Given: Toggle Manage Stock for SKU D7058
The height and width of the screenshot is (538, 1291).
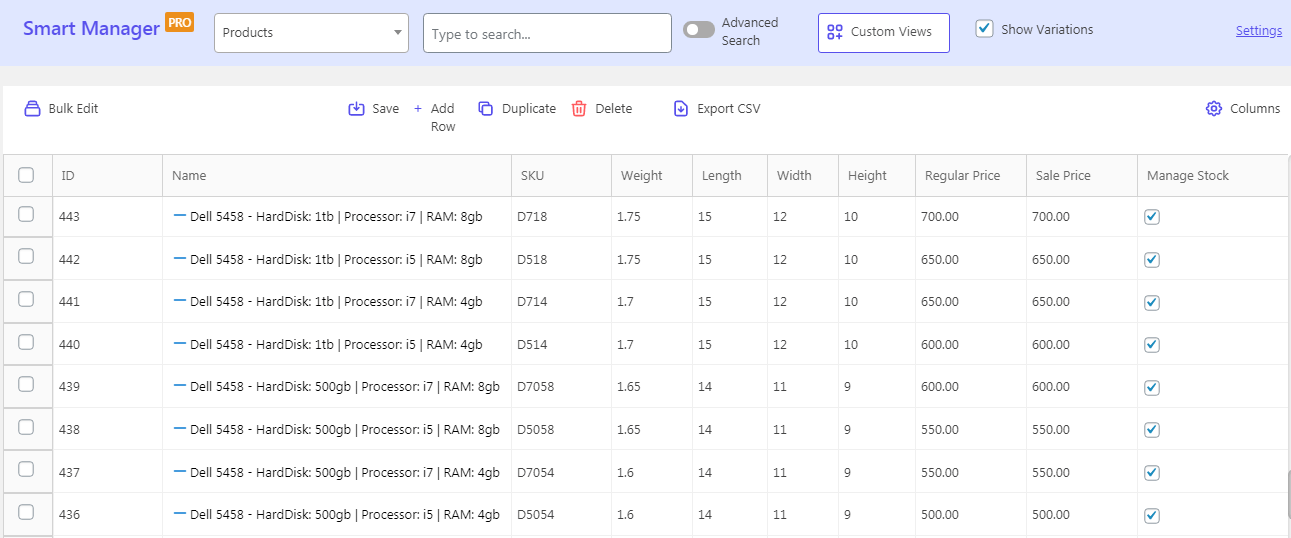Looking at the screenshot, I should tap(1152, 387).
